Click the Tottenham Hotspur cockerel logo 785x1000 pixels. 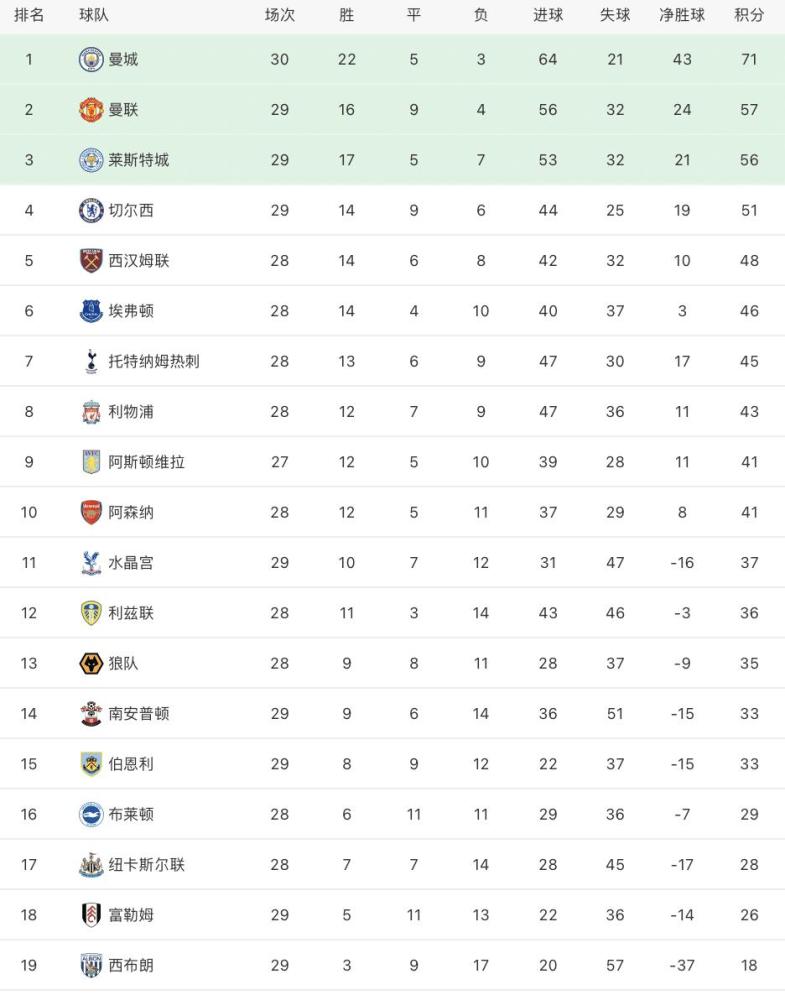(x=91, y=362)
